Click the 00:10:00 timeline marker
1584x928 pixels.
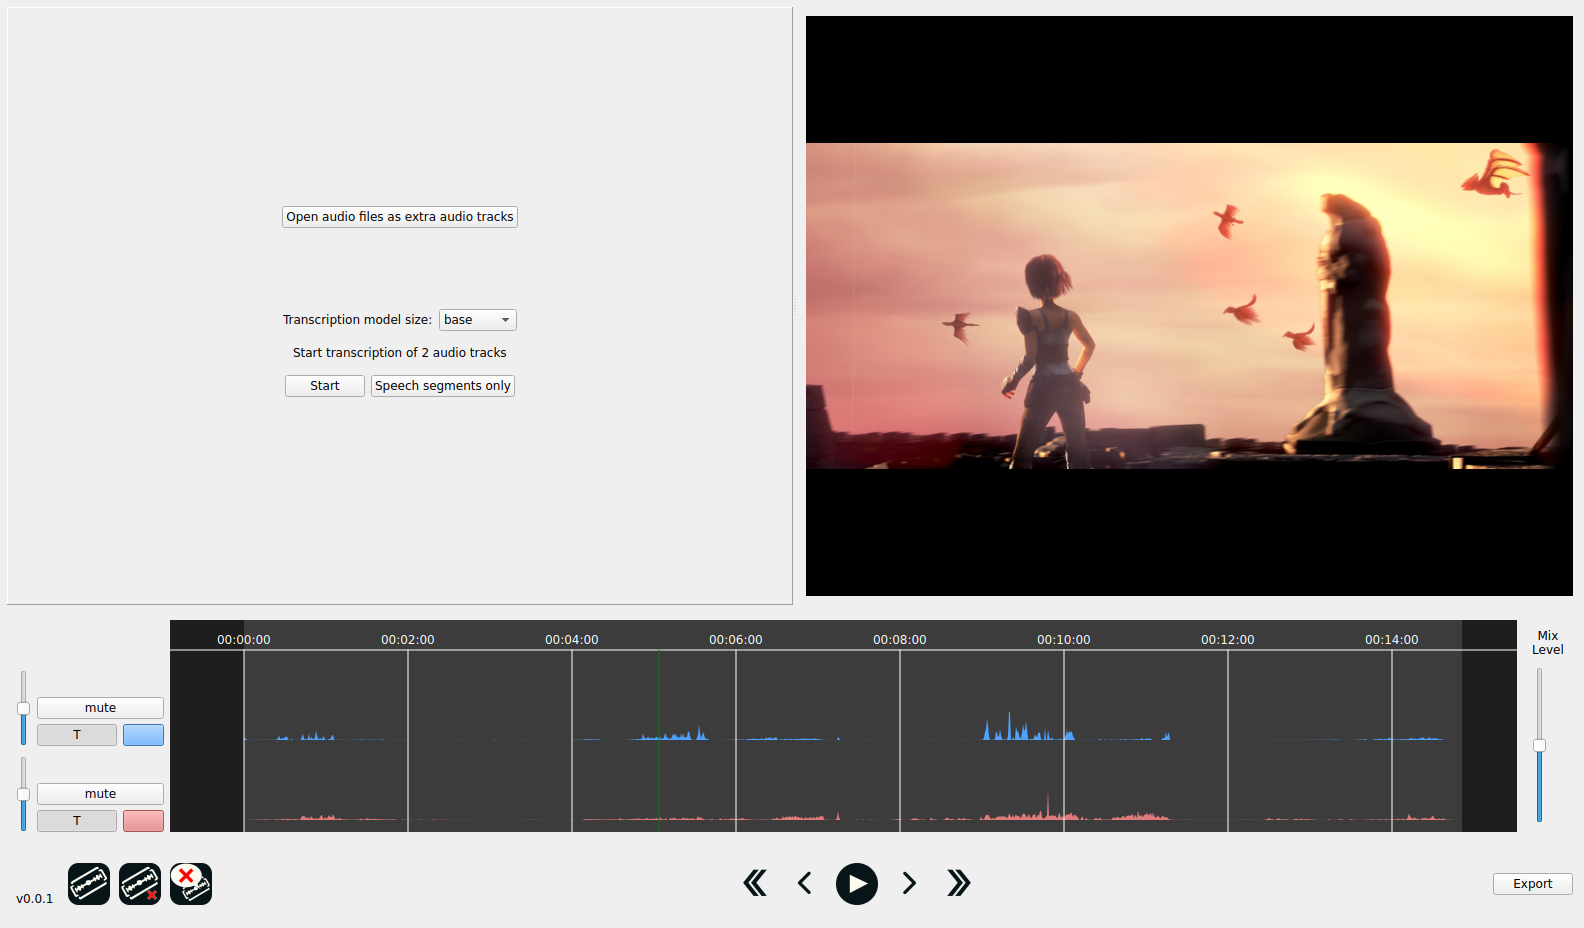(x=1064, y=640)
